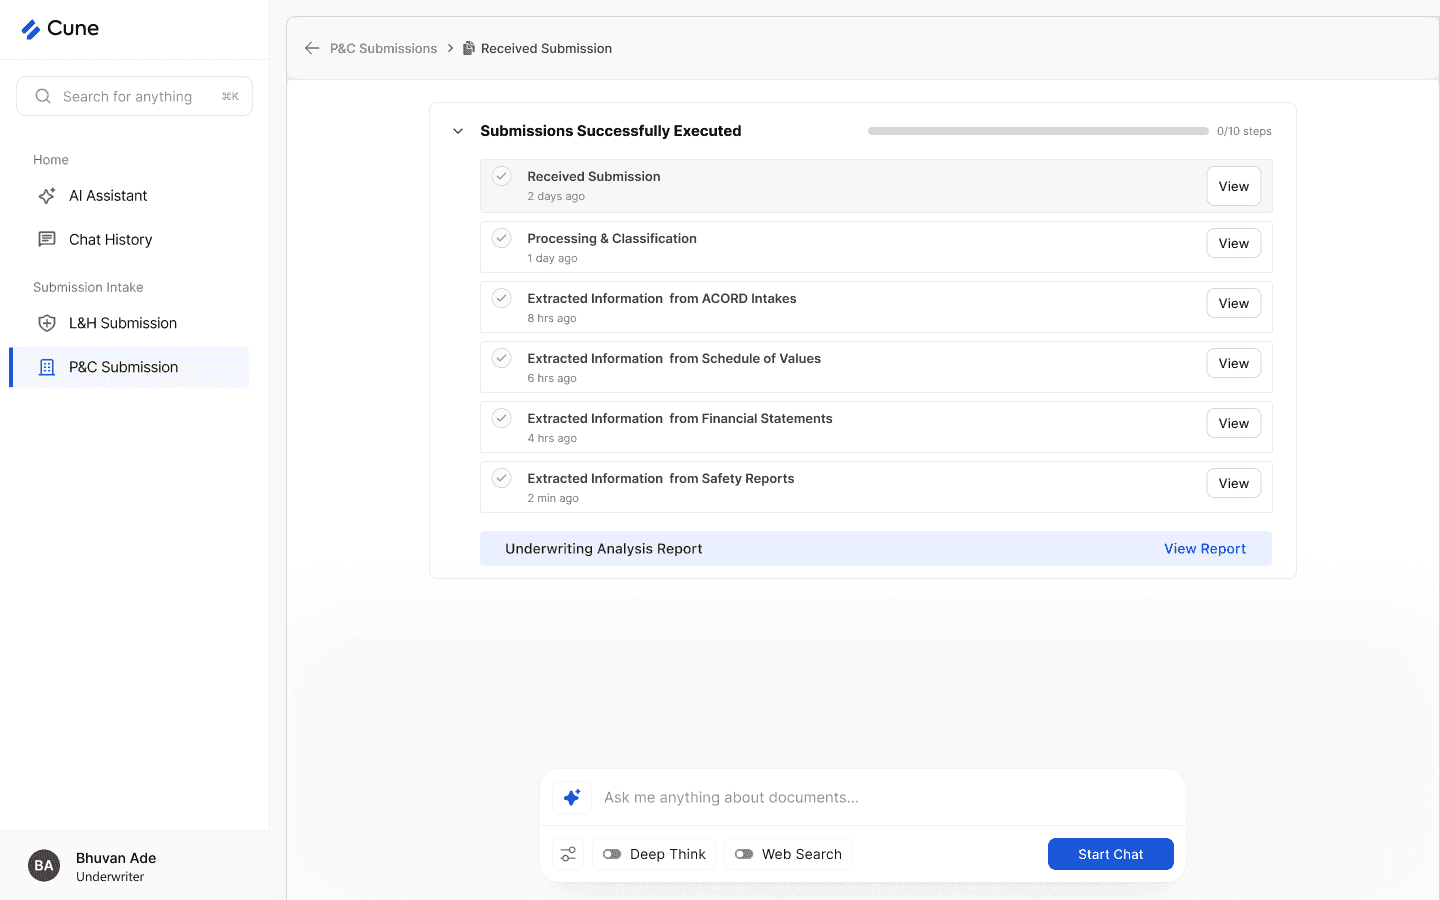
Task: Click the Chat History message icon
Action: pyautogui.click(x=47, y=239)
